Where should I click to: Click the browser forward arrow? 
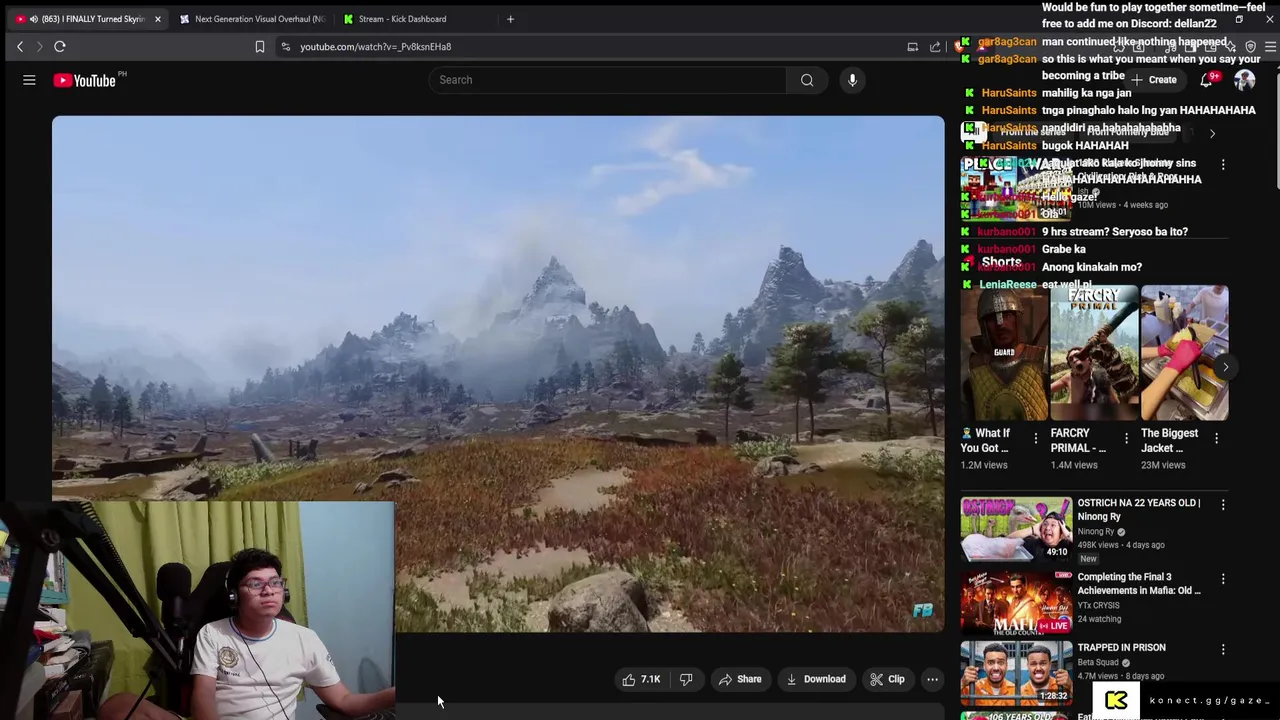(39, 46)
